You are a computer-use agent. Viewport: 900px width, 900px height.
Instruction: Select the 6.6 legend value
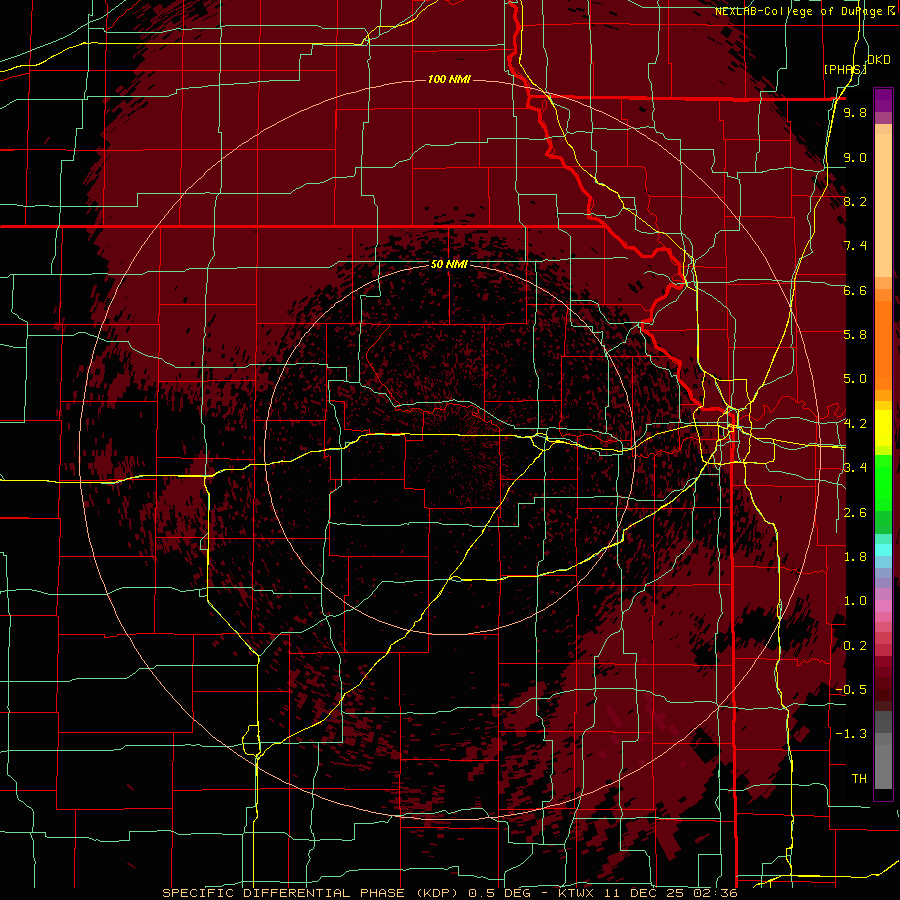tap(855, 290)
